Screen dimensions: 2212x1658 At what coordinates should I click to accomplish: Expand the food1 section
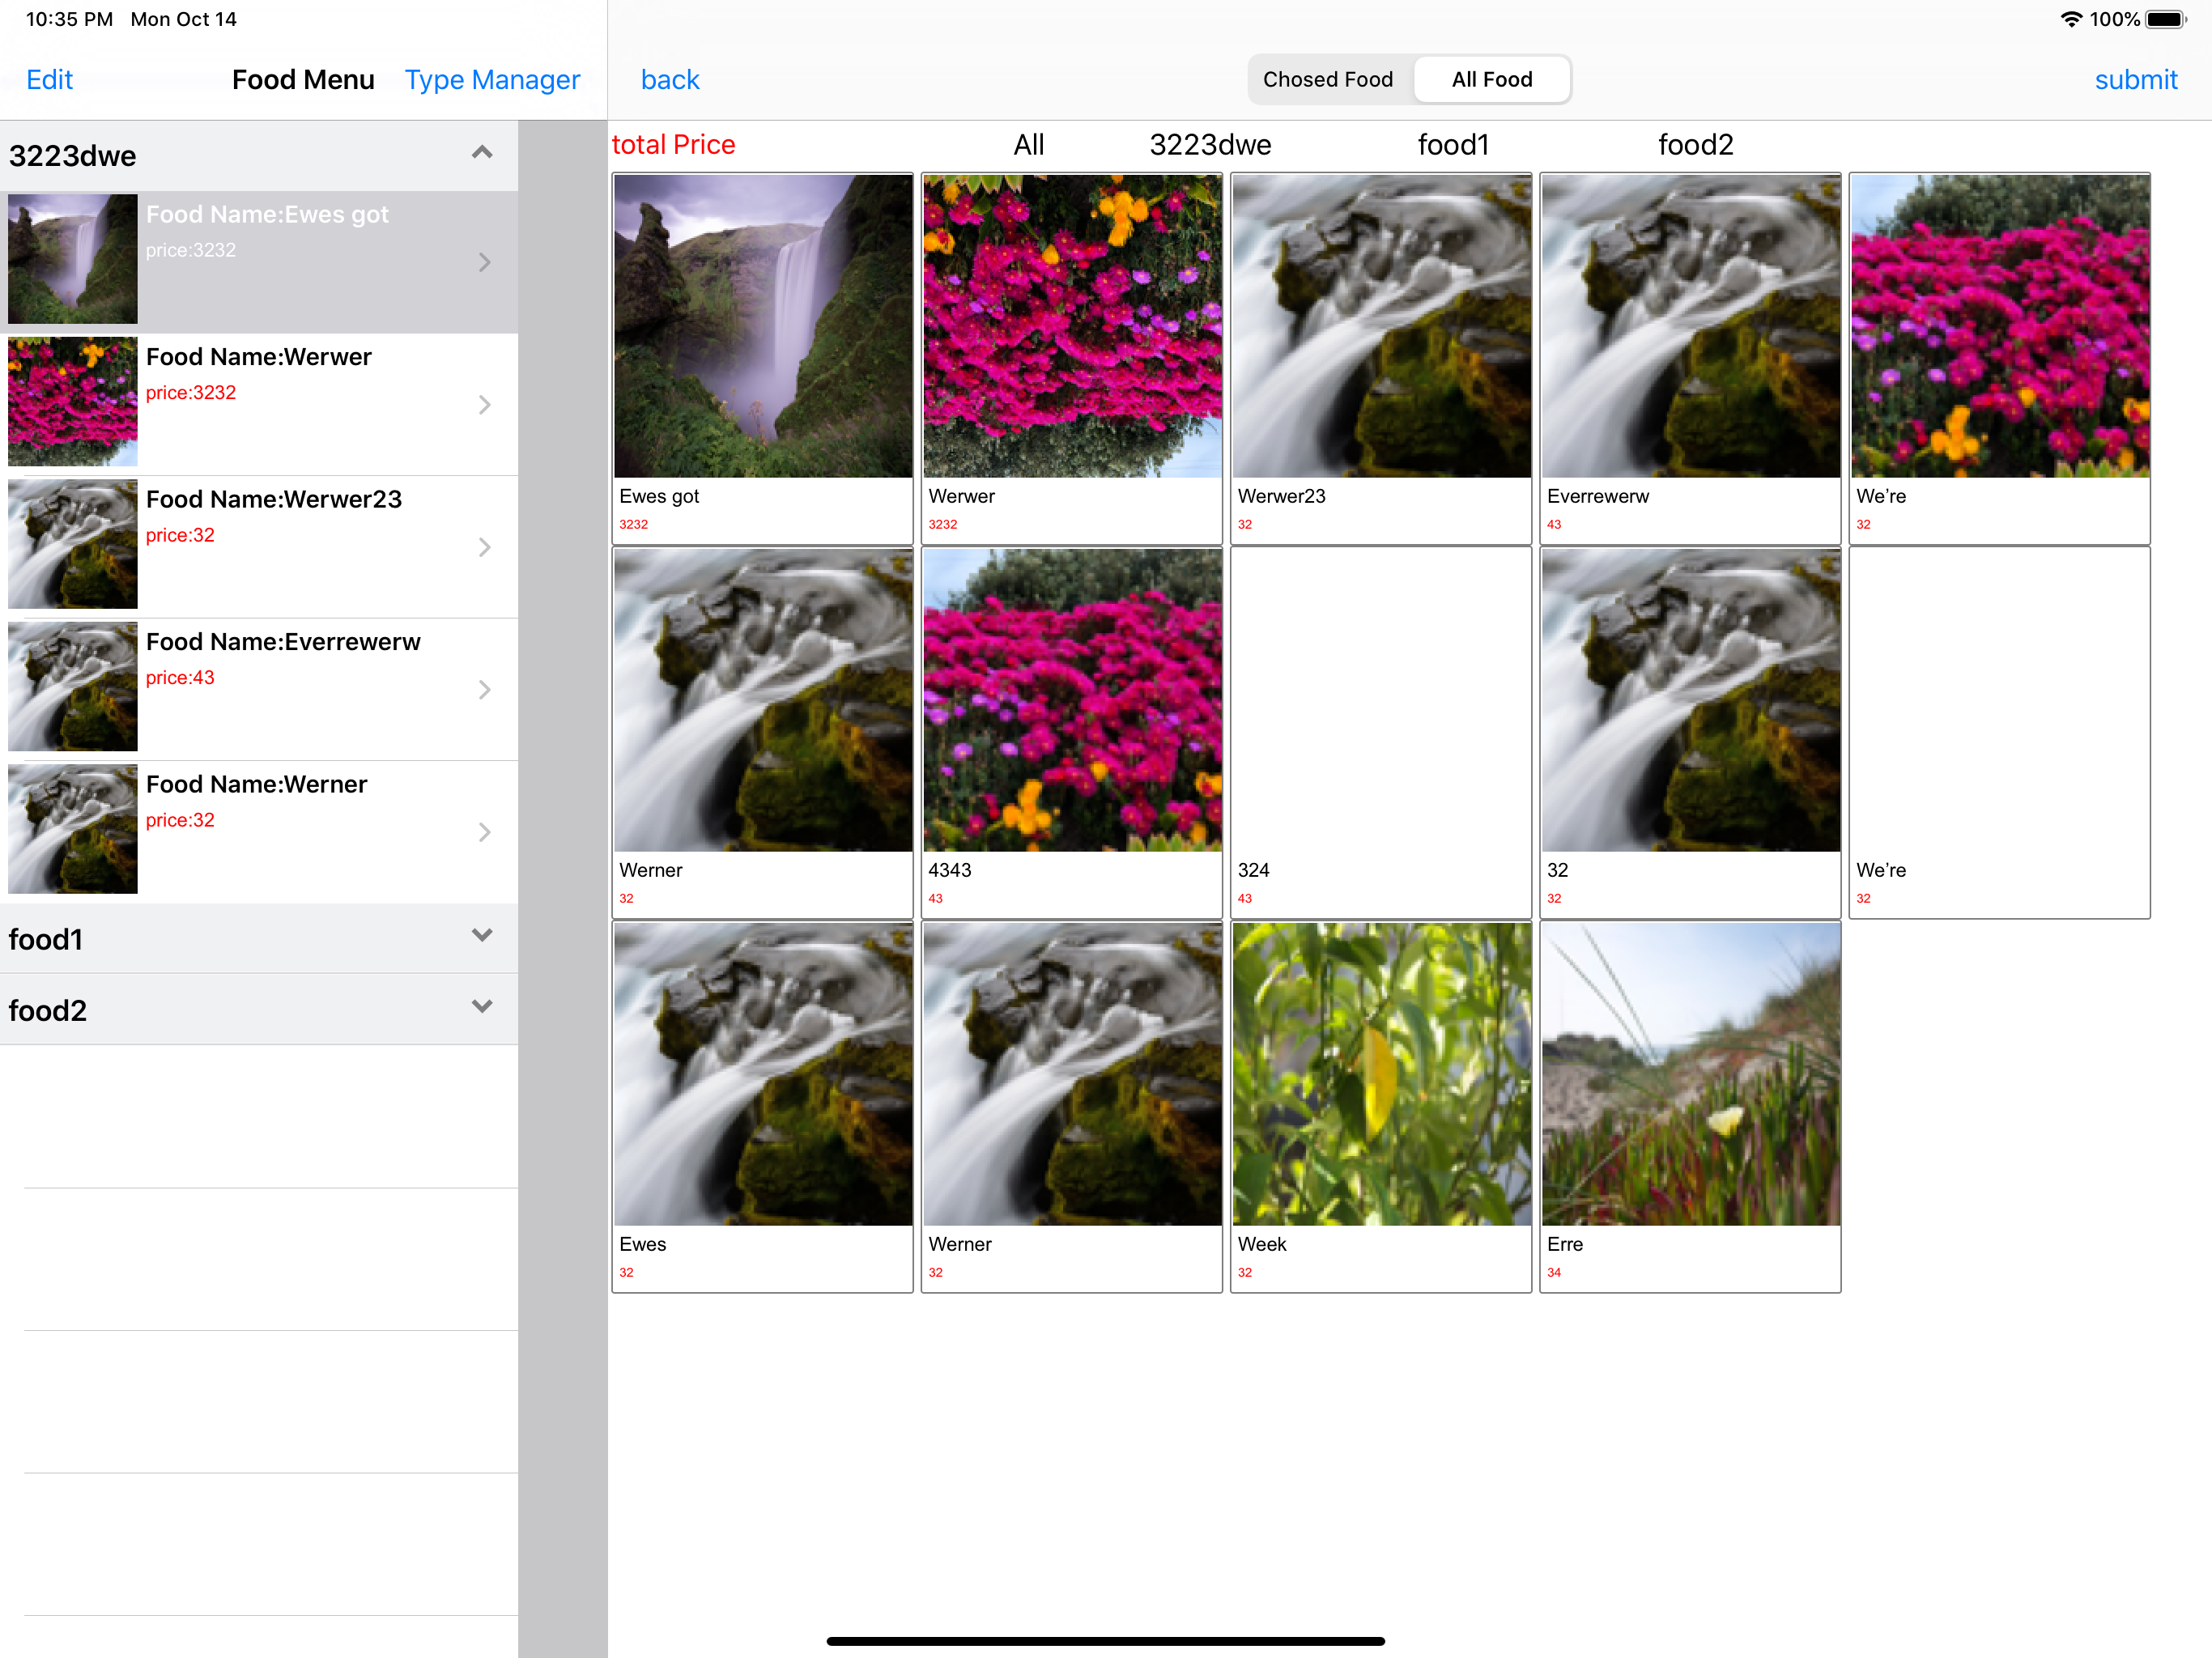482,936
